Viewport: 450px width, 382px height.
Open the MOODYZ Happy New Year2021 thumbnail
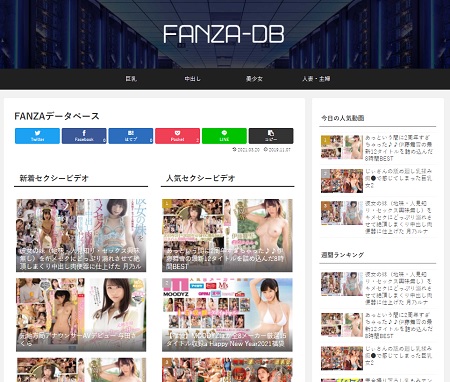(x=227, y=315)
